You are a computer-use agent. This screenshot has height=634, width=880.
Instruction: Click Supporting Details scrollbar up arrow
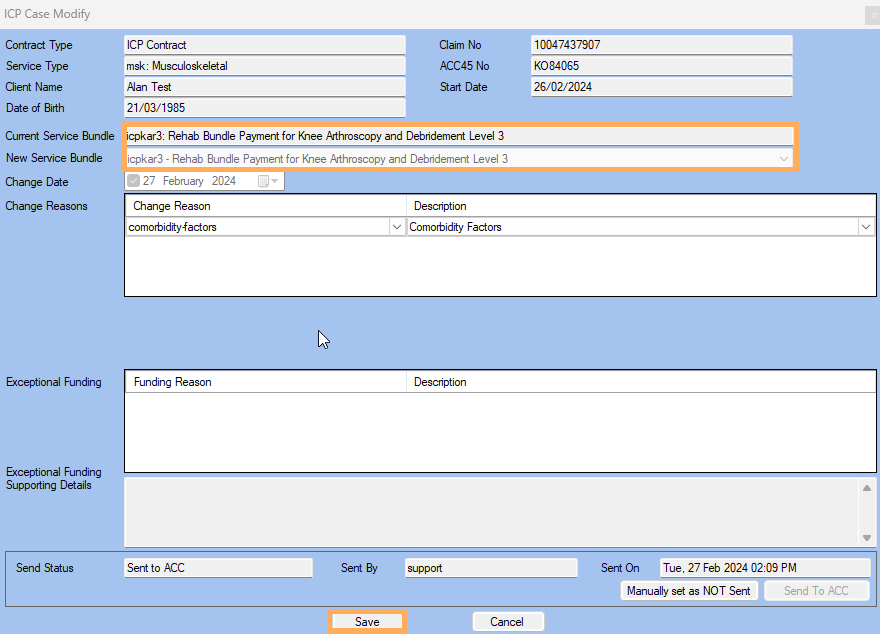point(866,488)
